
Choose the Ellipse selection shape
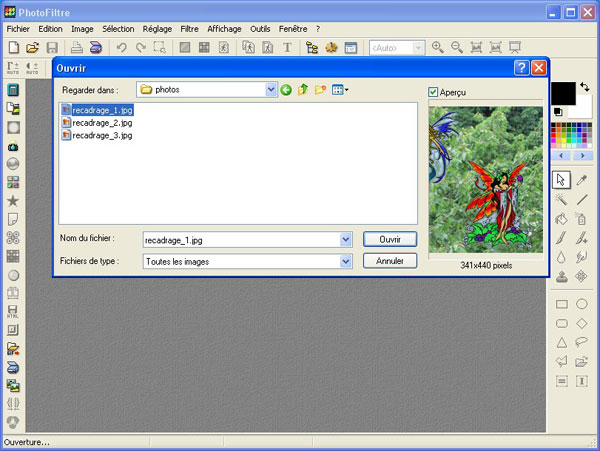(x=582, y=304)
